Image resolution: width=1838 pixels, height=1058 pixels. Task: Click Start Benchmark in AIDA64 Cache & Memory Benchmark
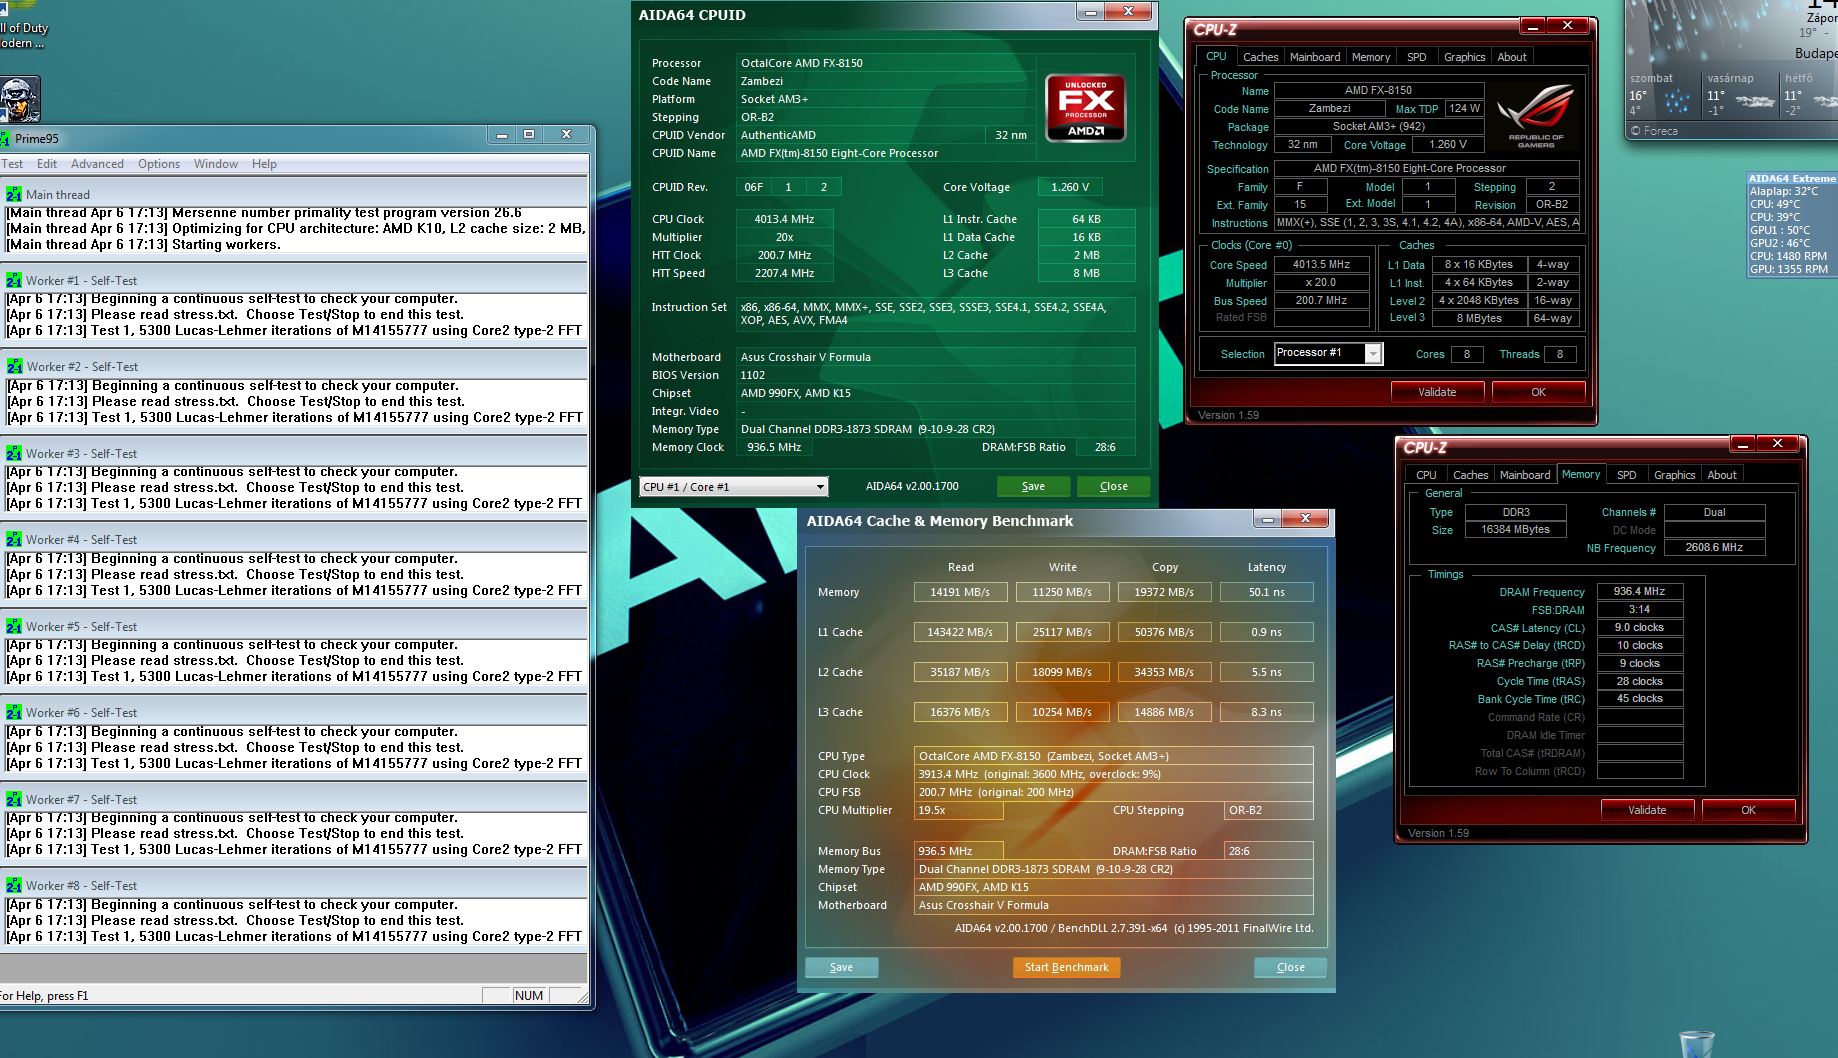coord(1066,968)
